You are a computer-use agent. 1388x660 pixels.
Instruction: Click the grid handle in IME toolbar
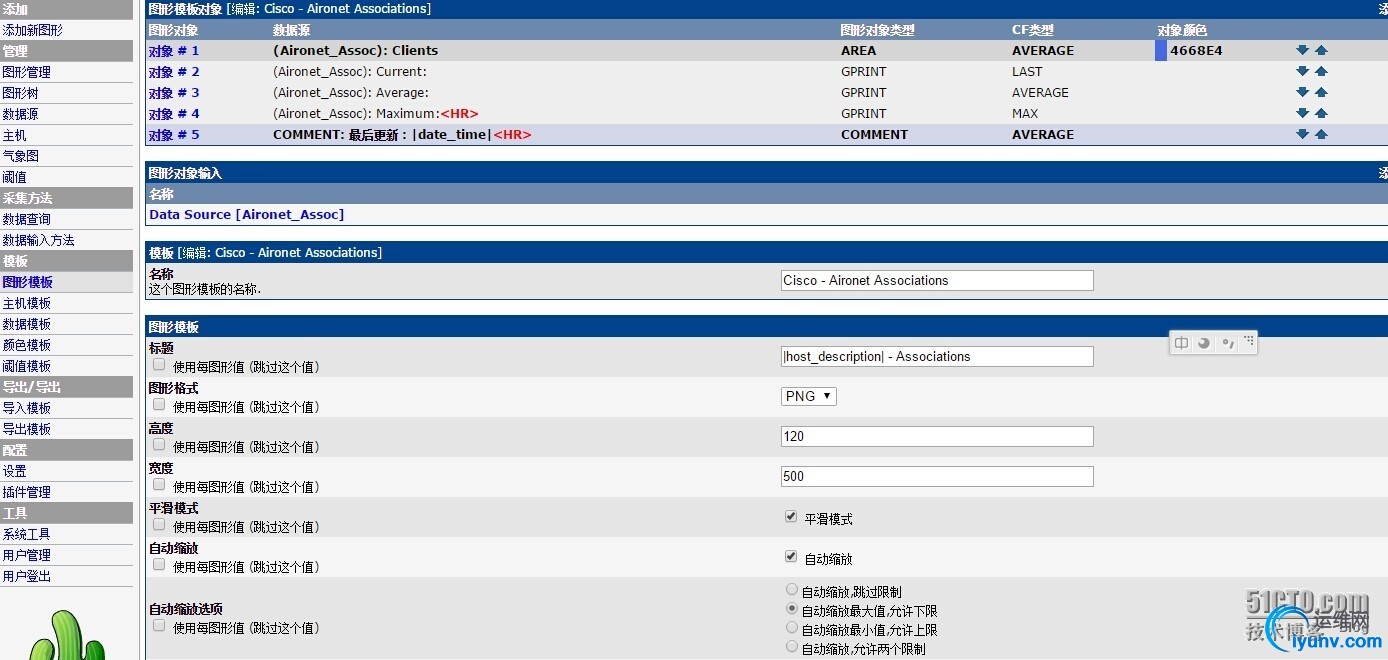[x=1249, y=341]
